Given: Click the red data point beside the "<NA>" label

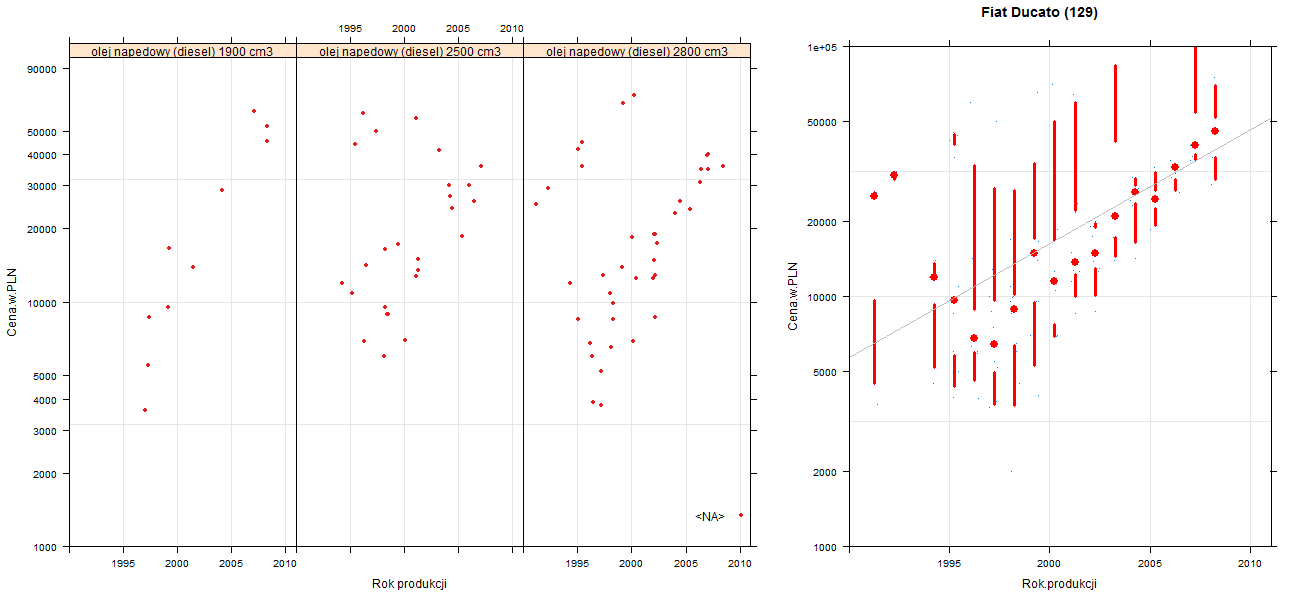Looking at the screenshot, I should coord(741,515).
